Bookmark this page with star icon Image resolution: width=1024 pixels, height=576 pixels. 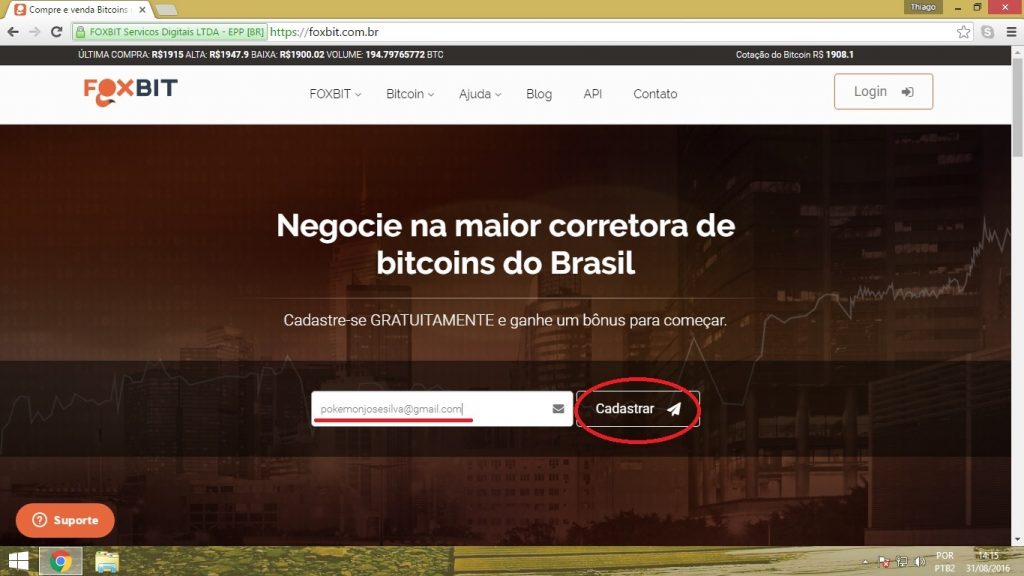pyautogui.click(x=963, y=32)
